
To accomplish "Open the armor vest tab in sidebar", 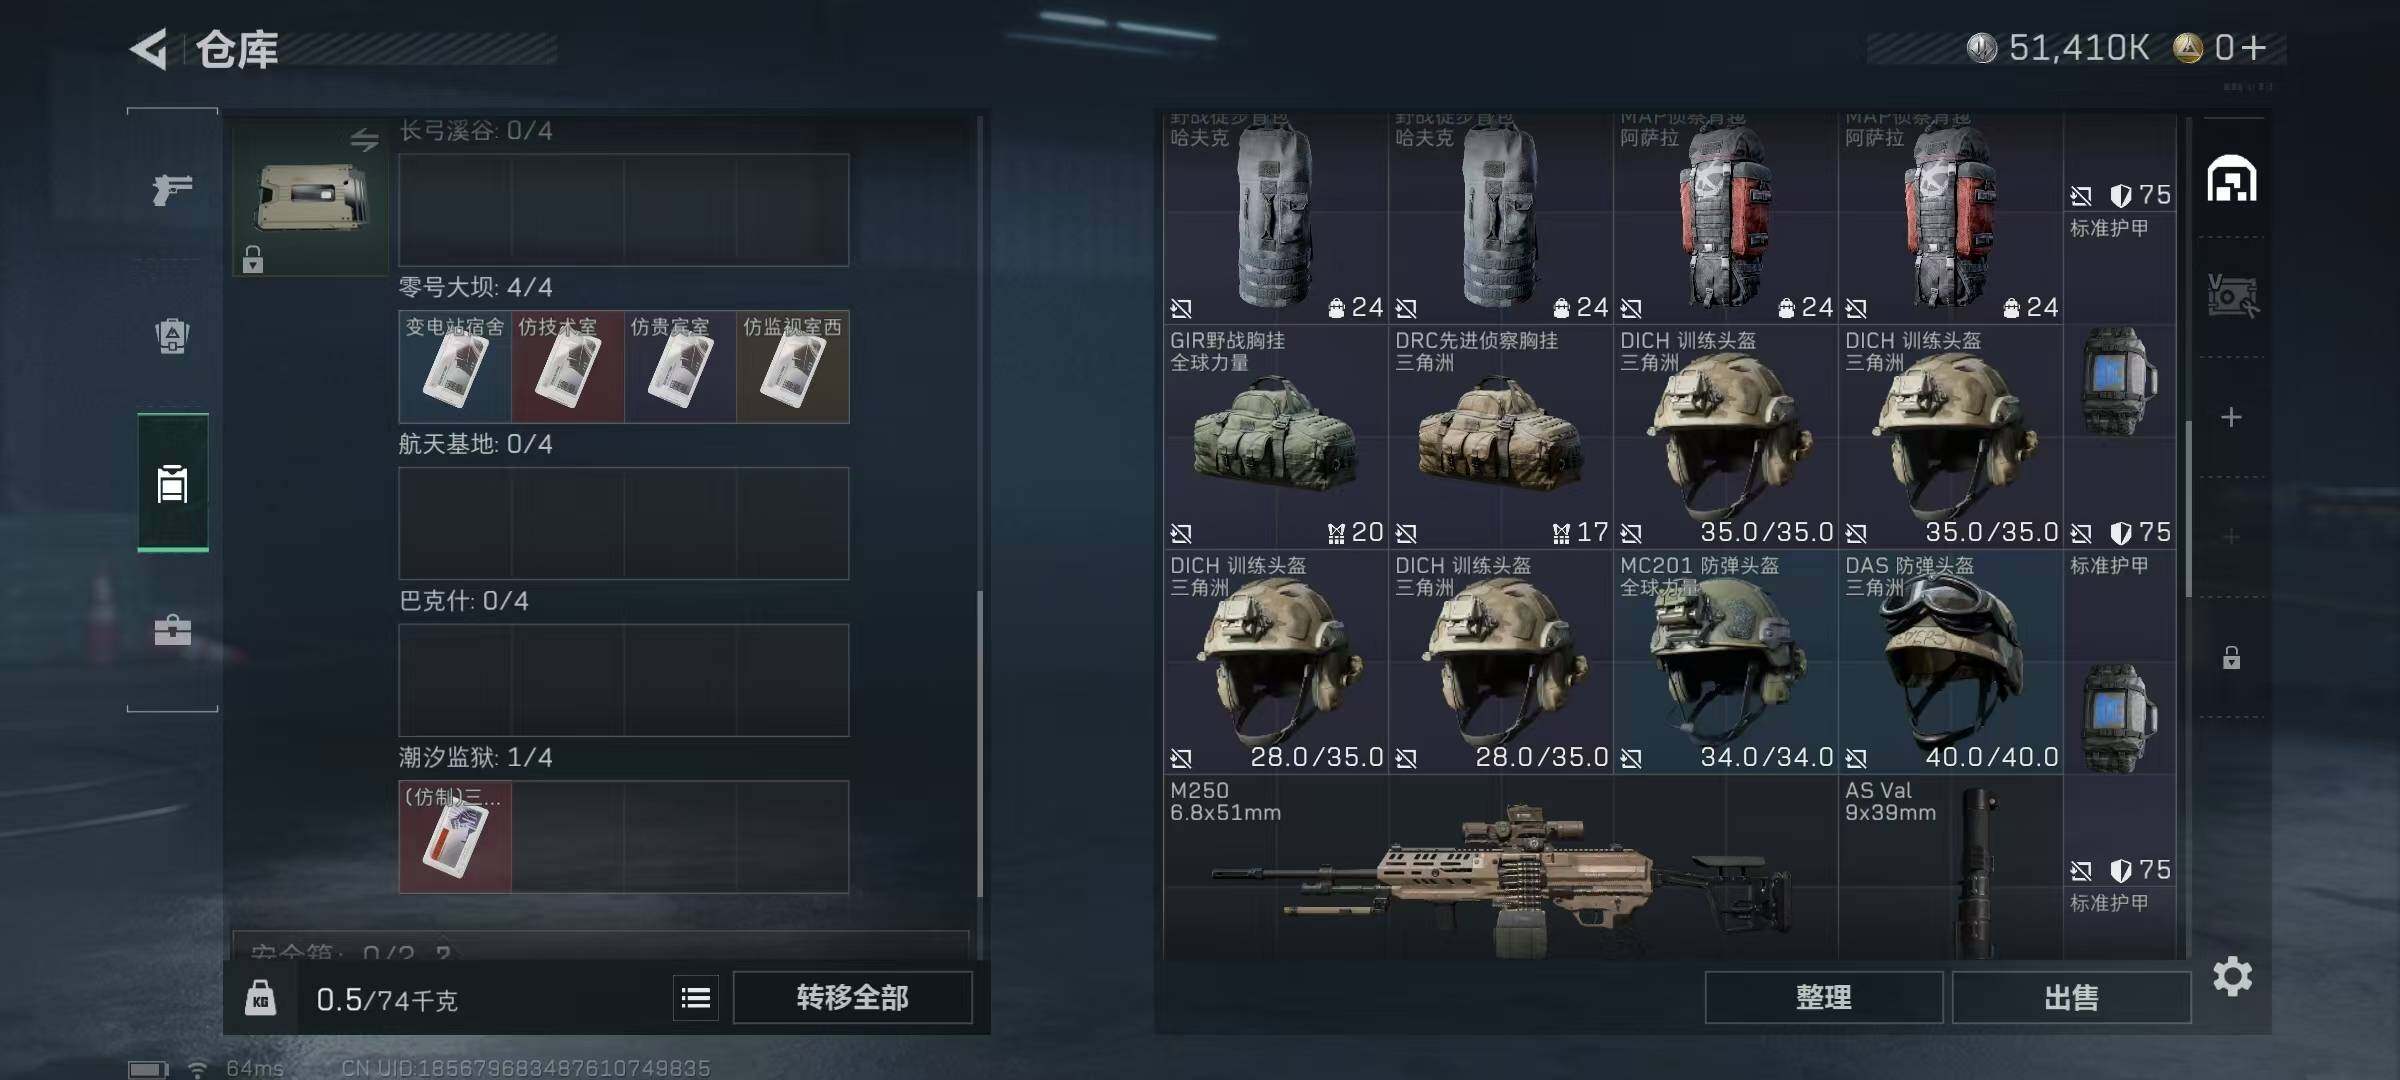I will [172, 336].
